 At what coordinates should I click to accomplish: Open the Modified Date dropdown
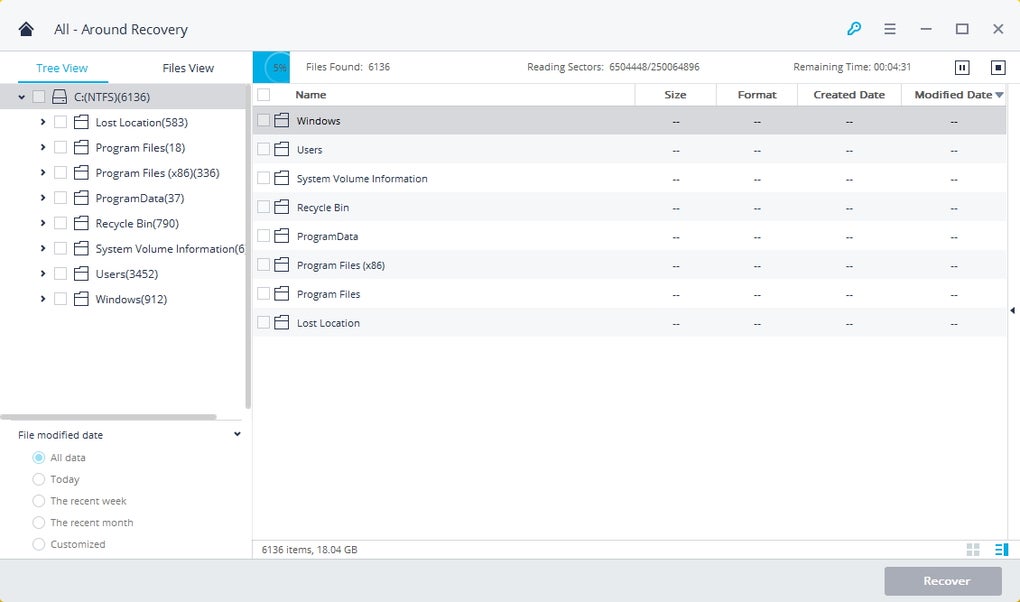(1001, 94)
